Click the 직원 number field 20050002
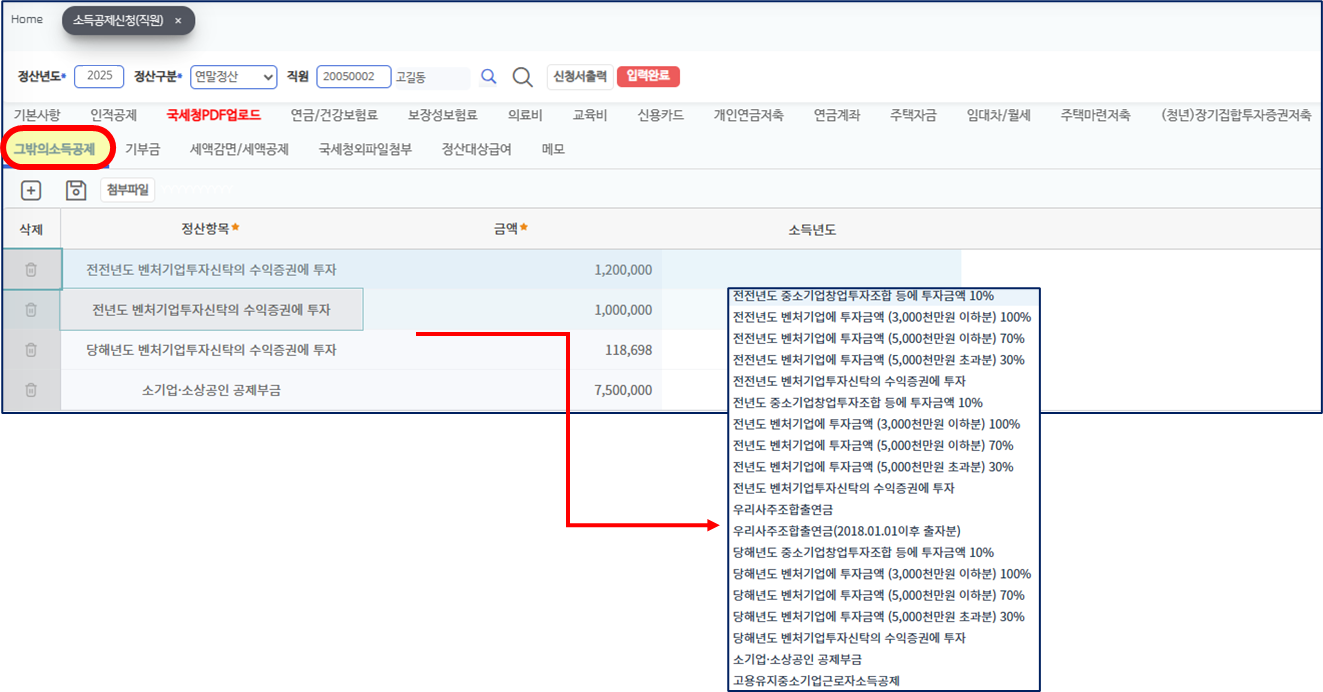The height and width of the screenshot is (692, 1323). click(x=353, y=77)
